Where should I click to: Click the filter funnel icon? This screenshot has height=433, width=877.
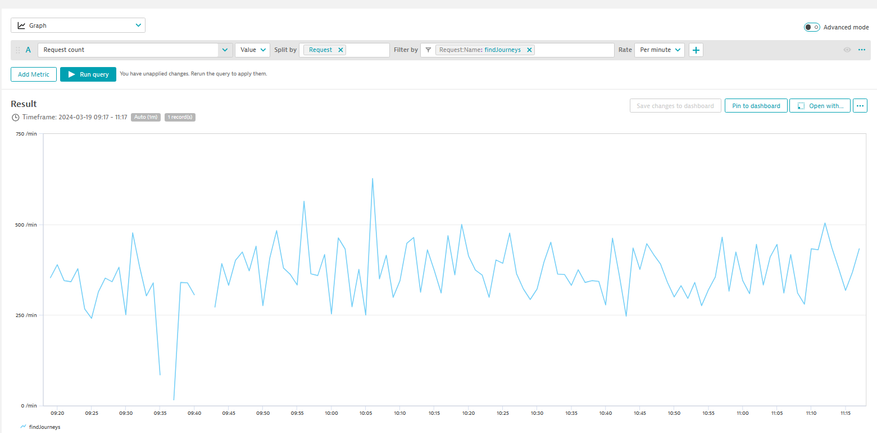click(428, 50)
